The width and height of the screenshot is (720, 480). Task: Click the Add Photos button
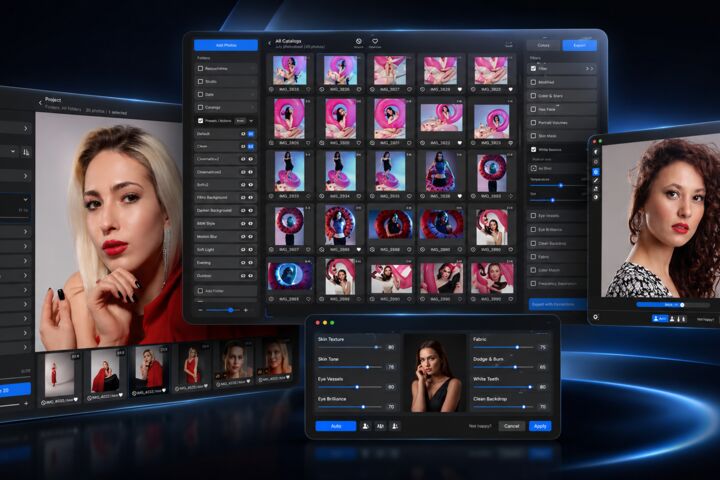226,45
